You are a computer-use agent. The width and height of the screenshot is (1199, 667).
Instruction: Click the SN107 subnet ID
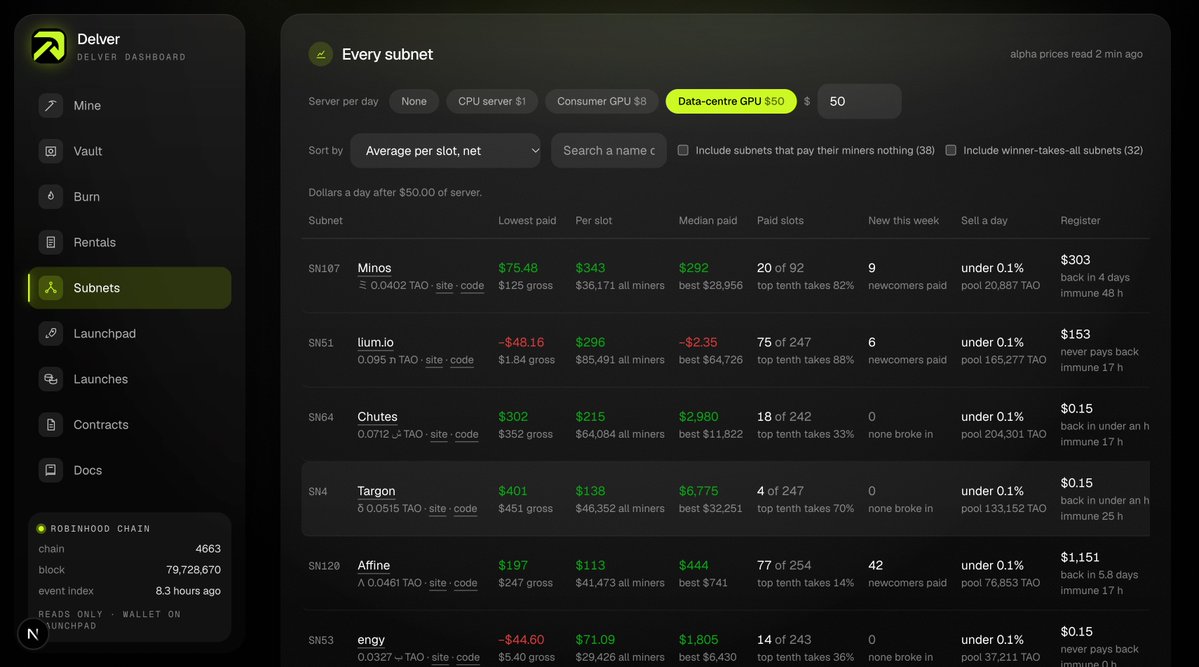coord(323,268)
